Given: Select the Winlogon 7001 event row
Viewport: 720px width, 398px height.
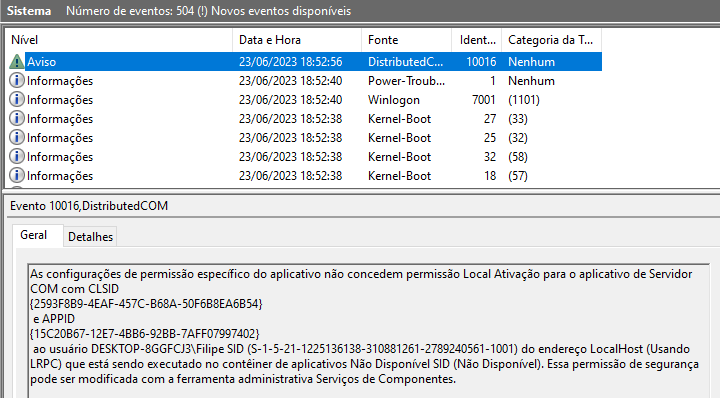Looking at the screenshot, I should point(303,100).
